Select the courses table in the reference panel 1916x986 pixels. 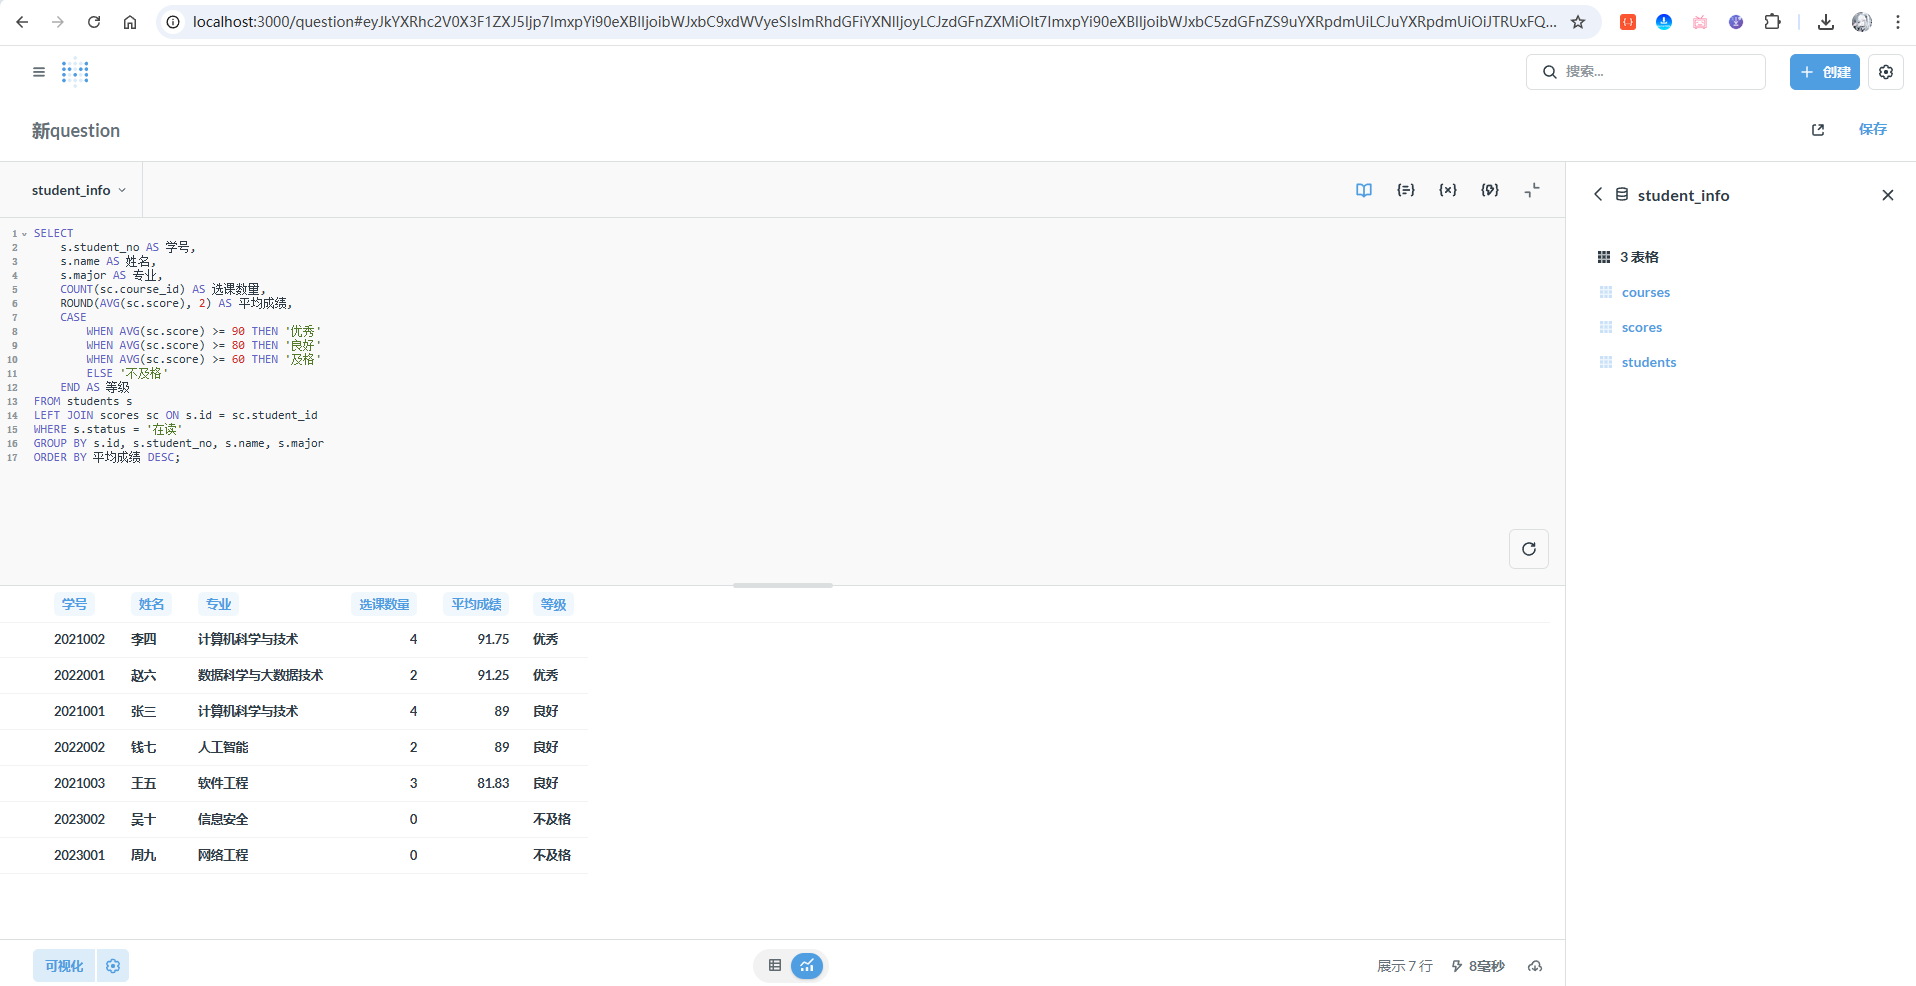tap(1645, 293)
